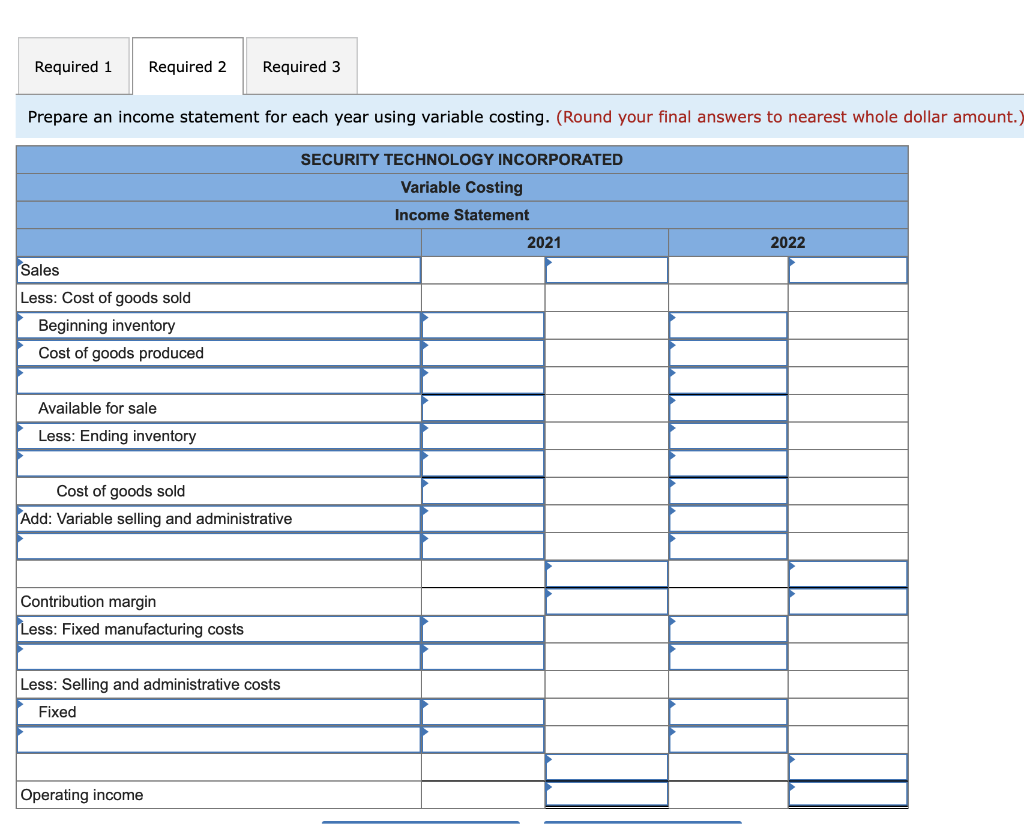
Task: Click the 2022 Operating income field
Action: 848,795
